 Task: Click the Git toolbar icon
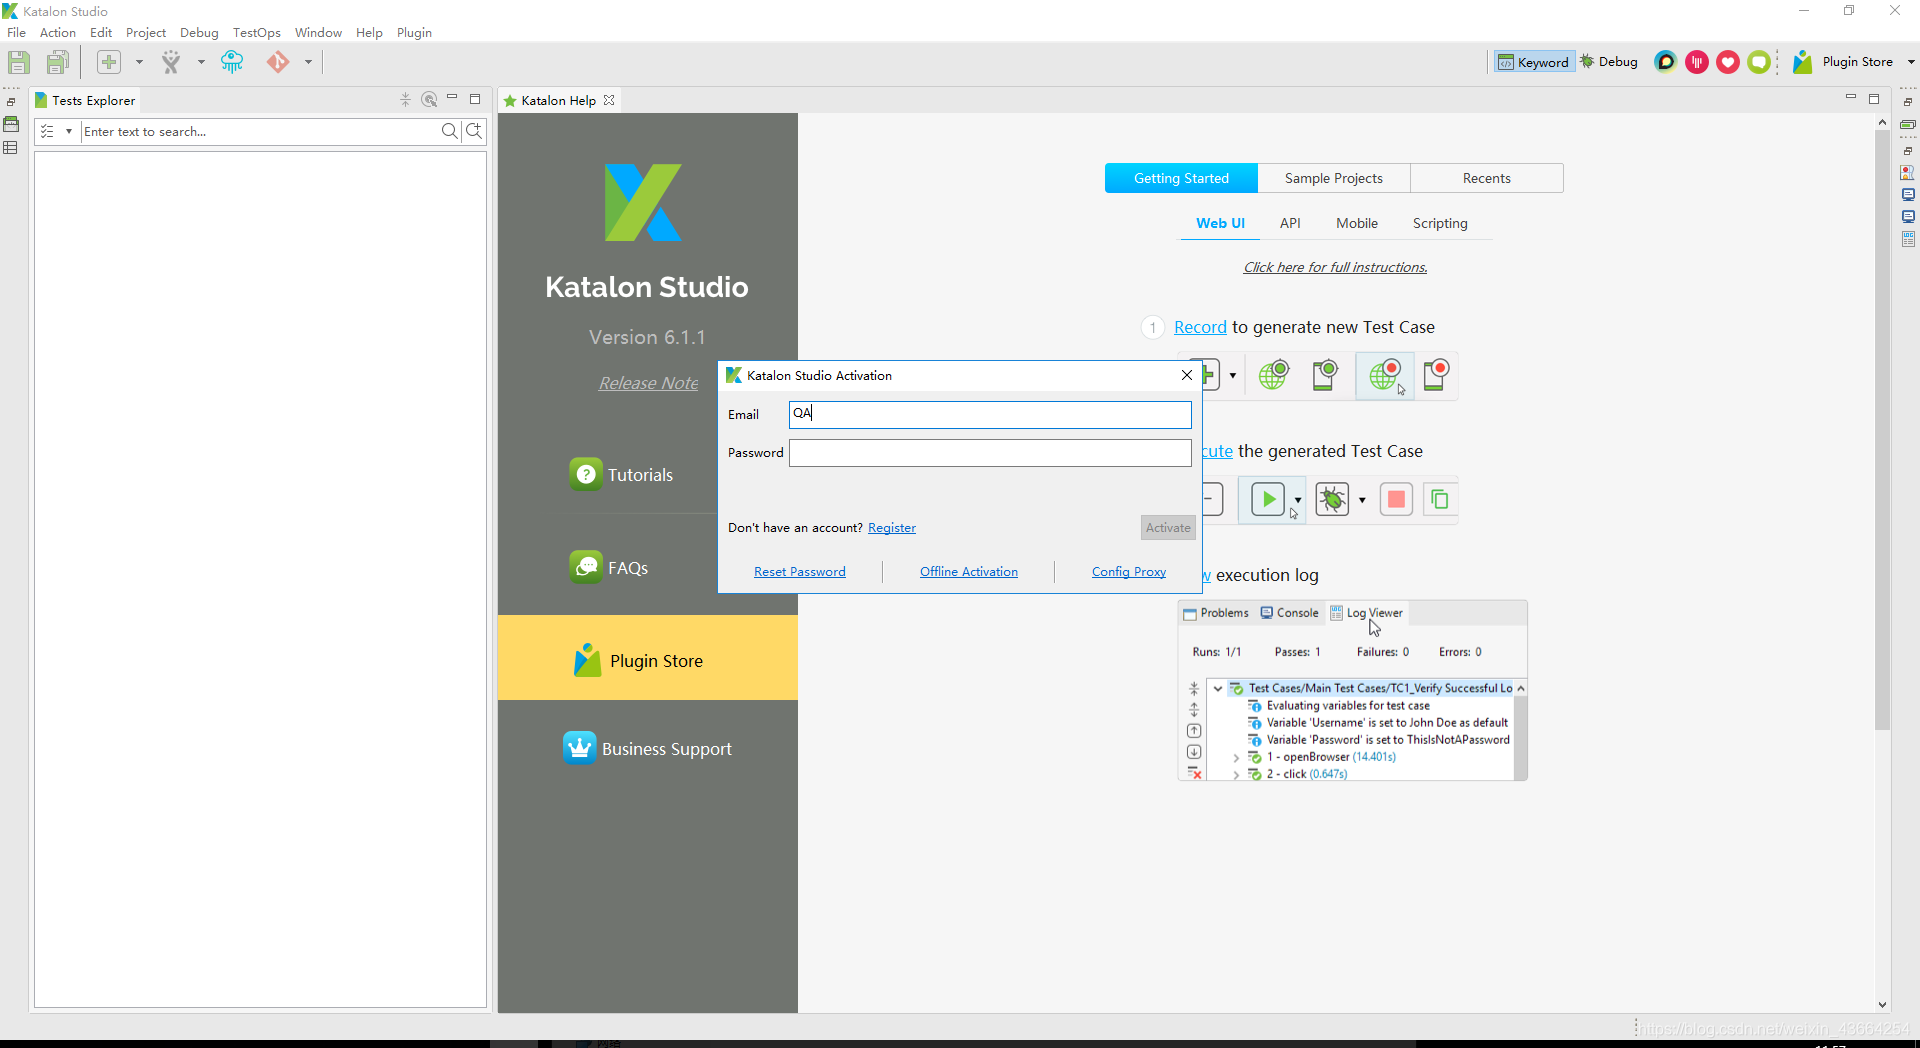pos(278,62)
